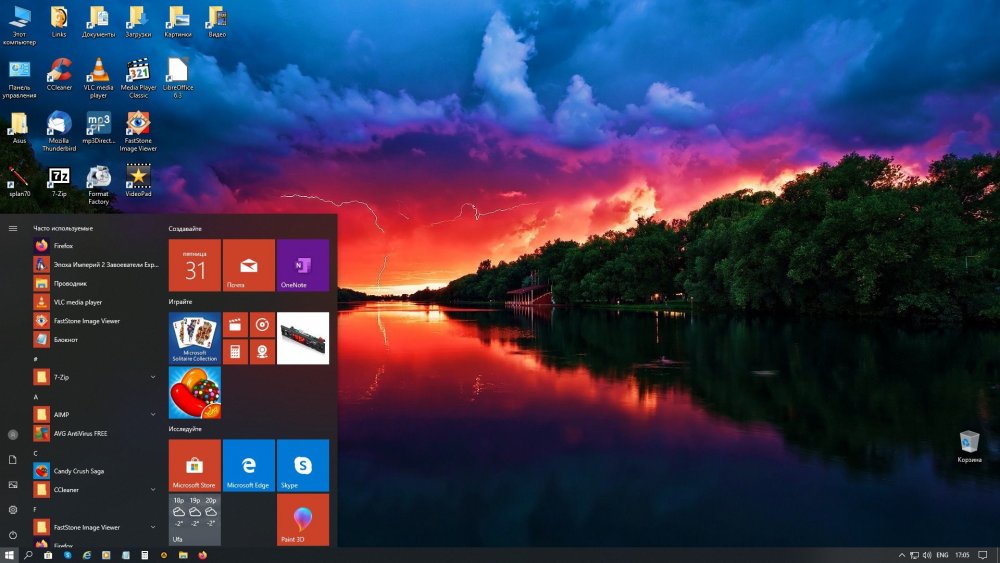Open the clock showing 17:05

click(x=962, y=555)
